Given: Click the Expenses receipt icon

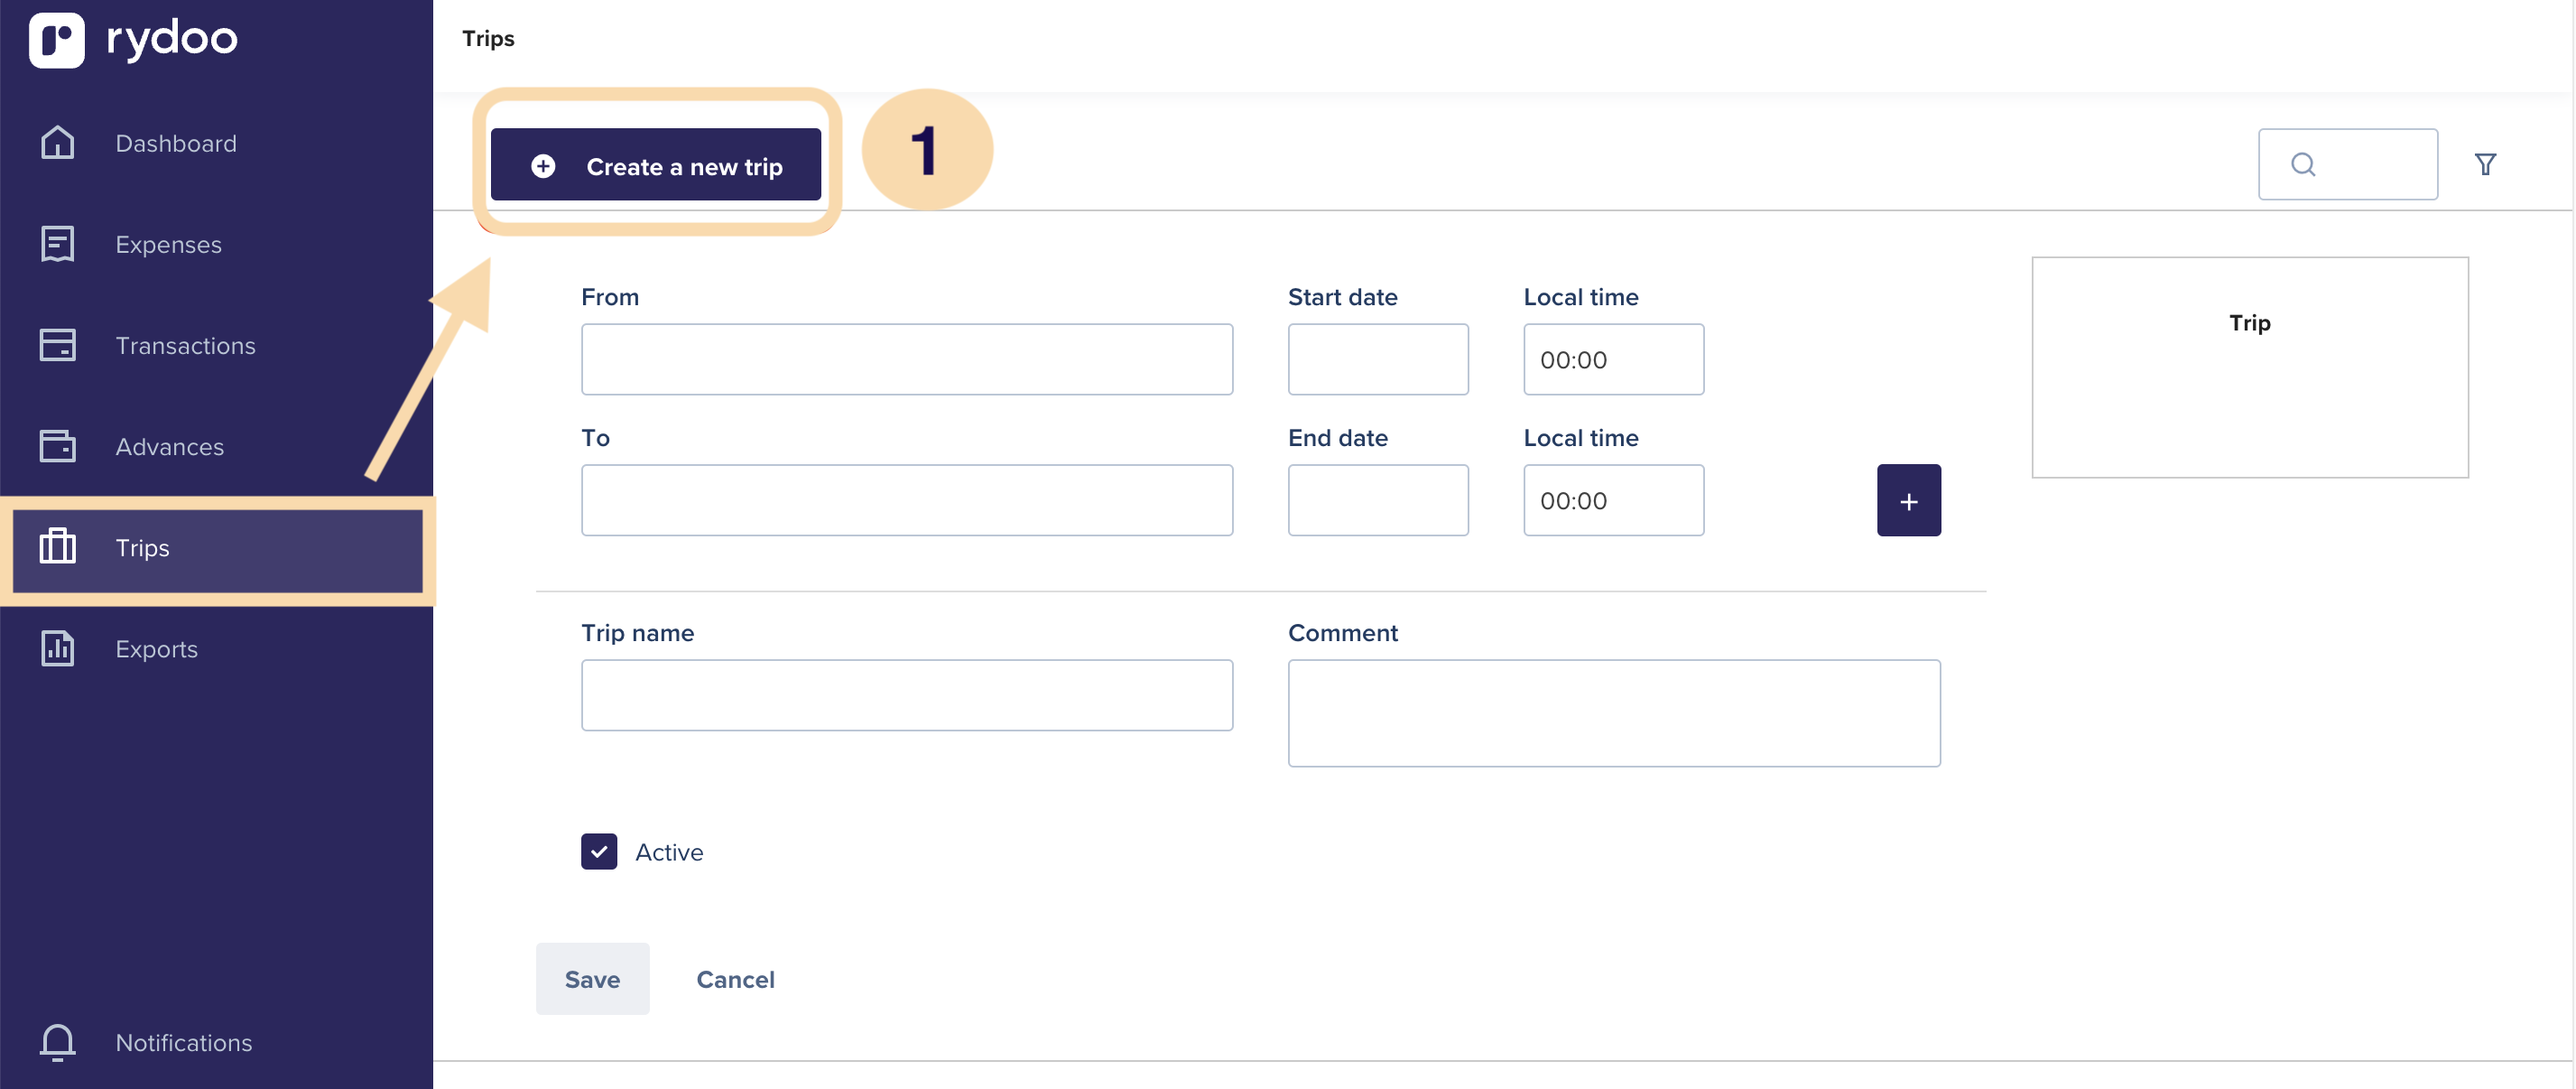Looking at the screenshot, I should tap(57, 244).
